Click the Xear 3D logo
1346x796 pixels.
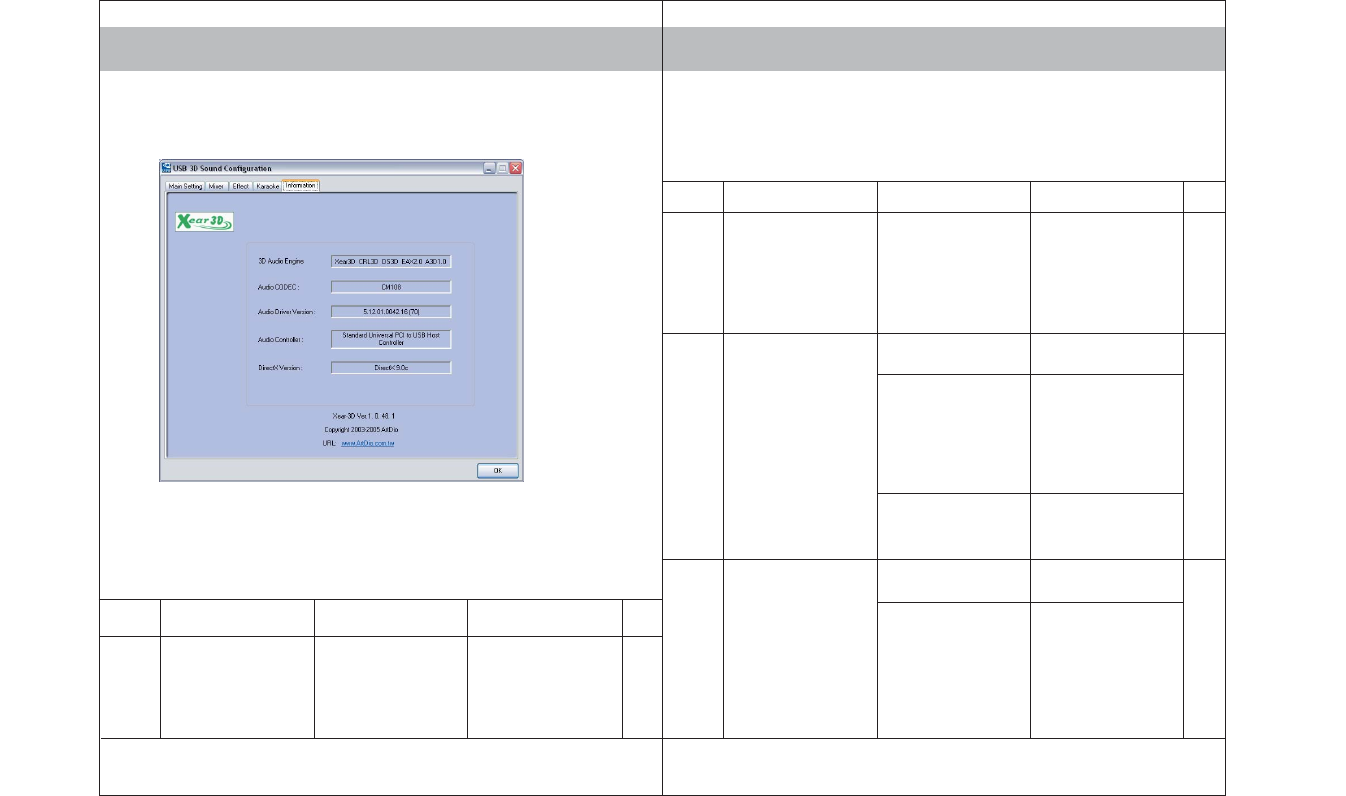(204, 220)
